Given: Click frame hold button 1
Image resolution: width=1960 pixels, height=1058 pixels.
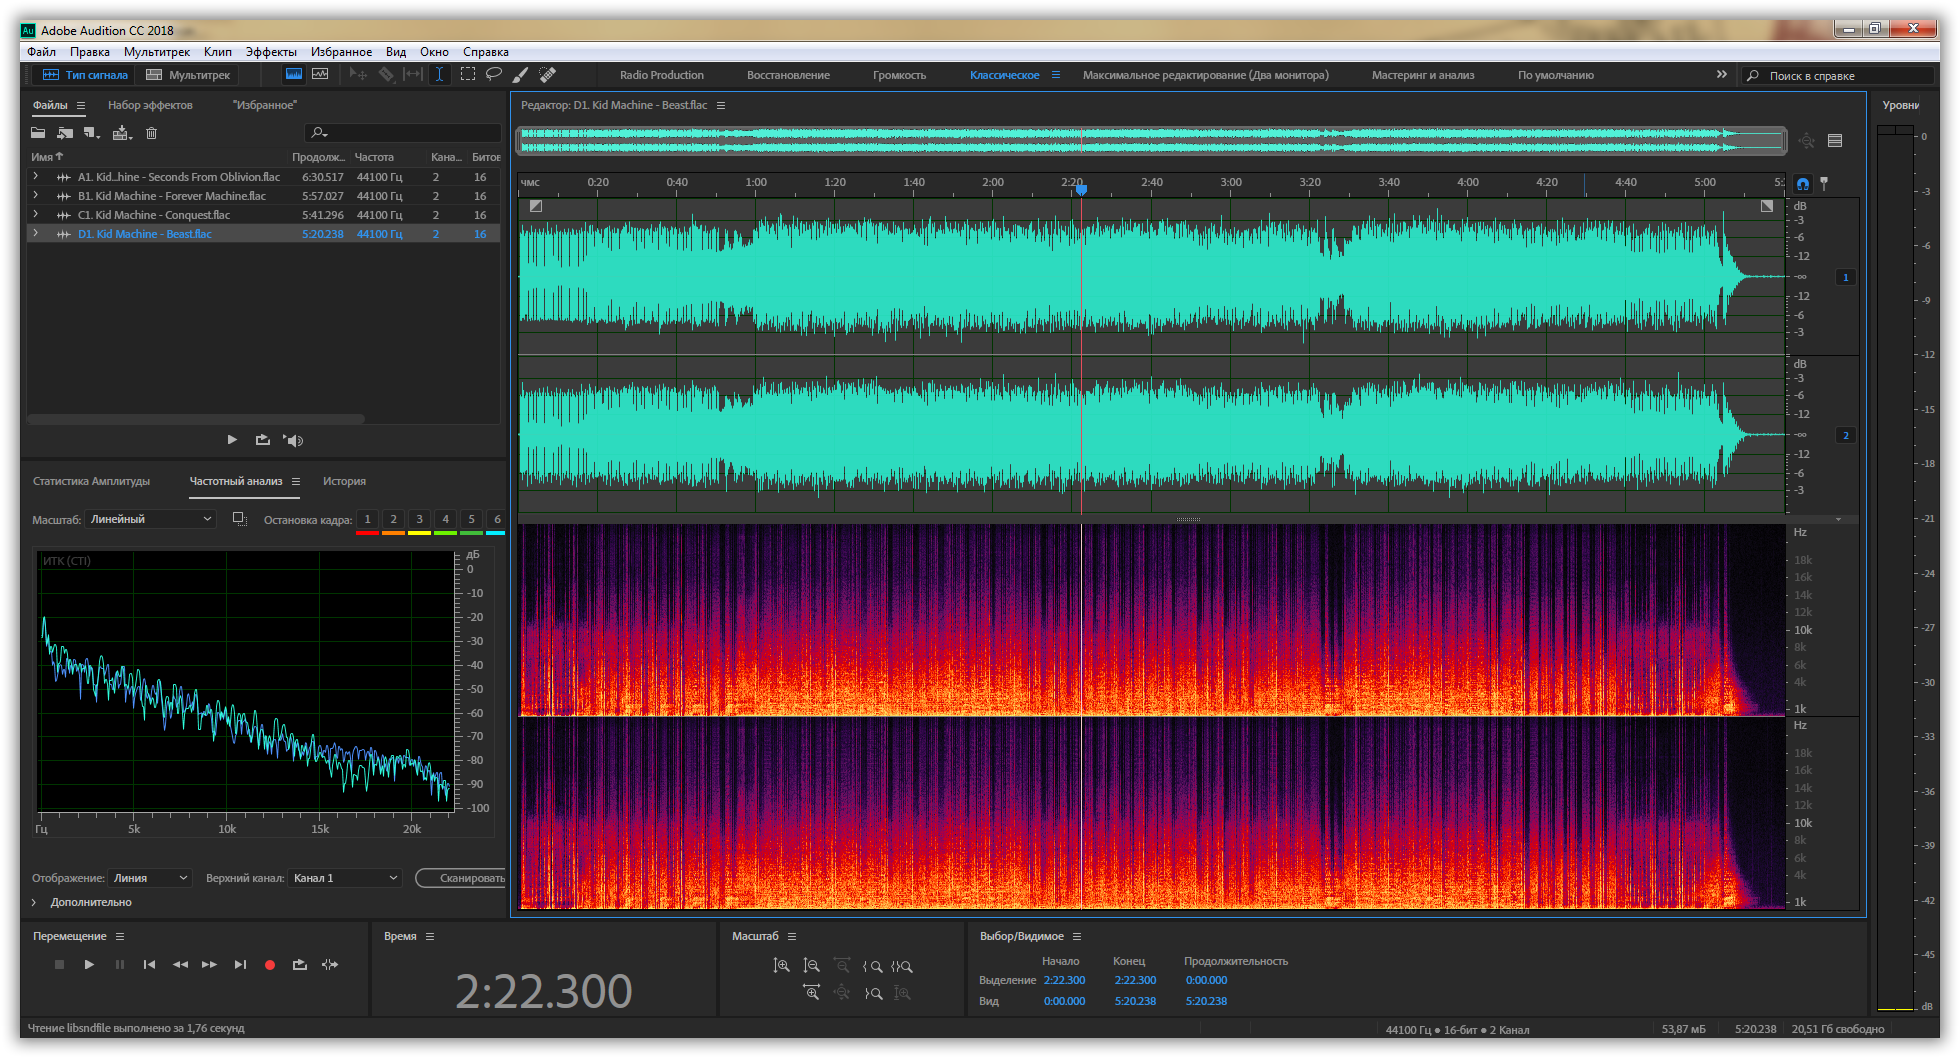Looking at the screenshot, I should 367,519.
